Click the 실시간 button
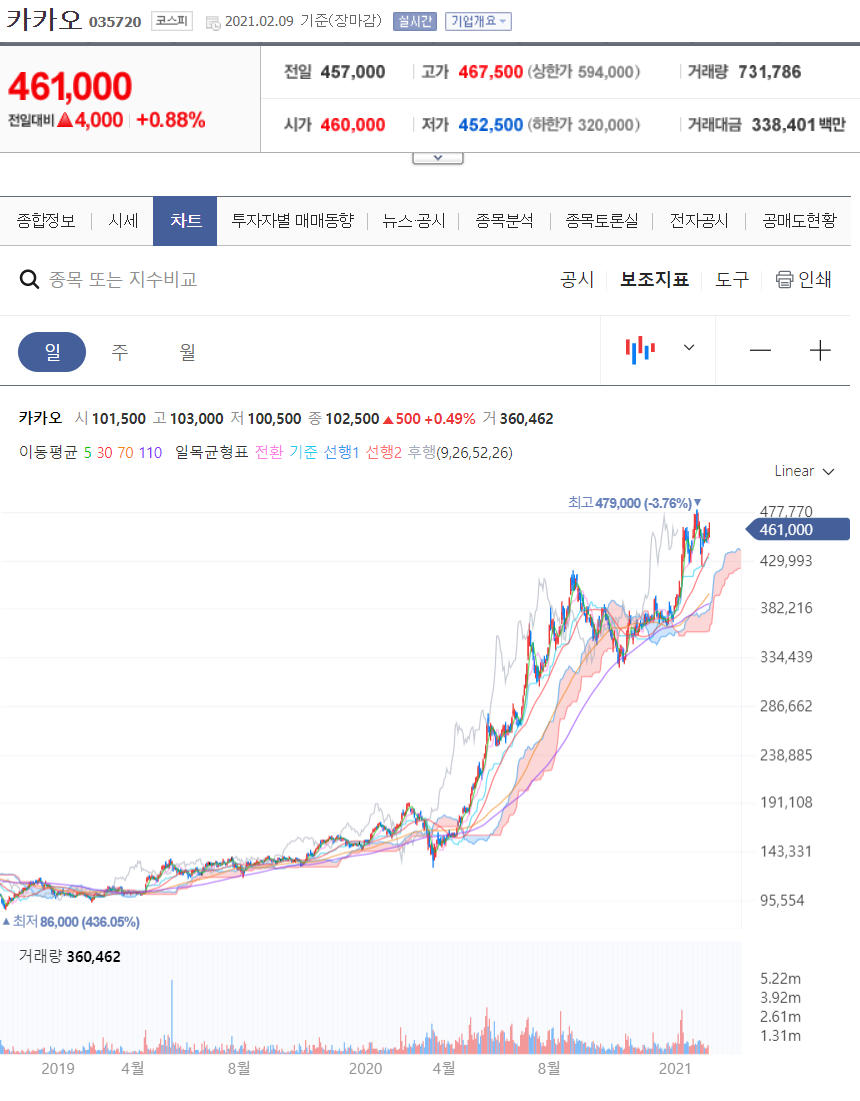This screenshot has height=1101, width=860. click(x=415, y=22)
